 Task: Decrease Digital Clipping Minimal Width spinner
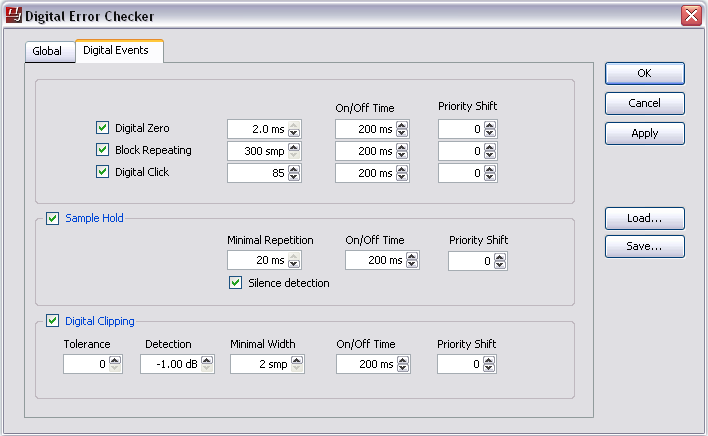click(x=298, y=369)
